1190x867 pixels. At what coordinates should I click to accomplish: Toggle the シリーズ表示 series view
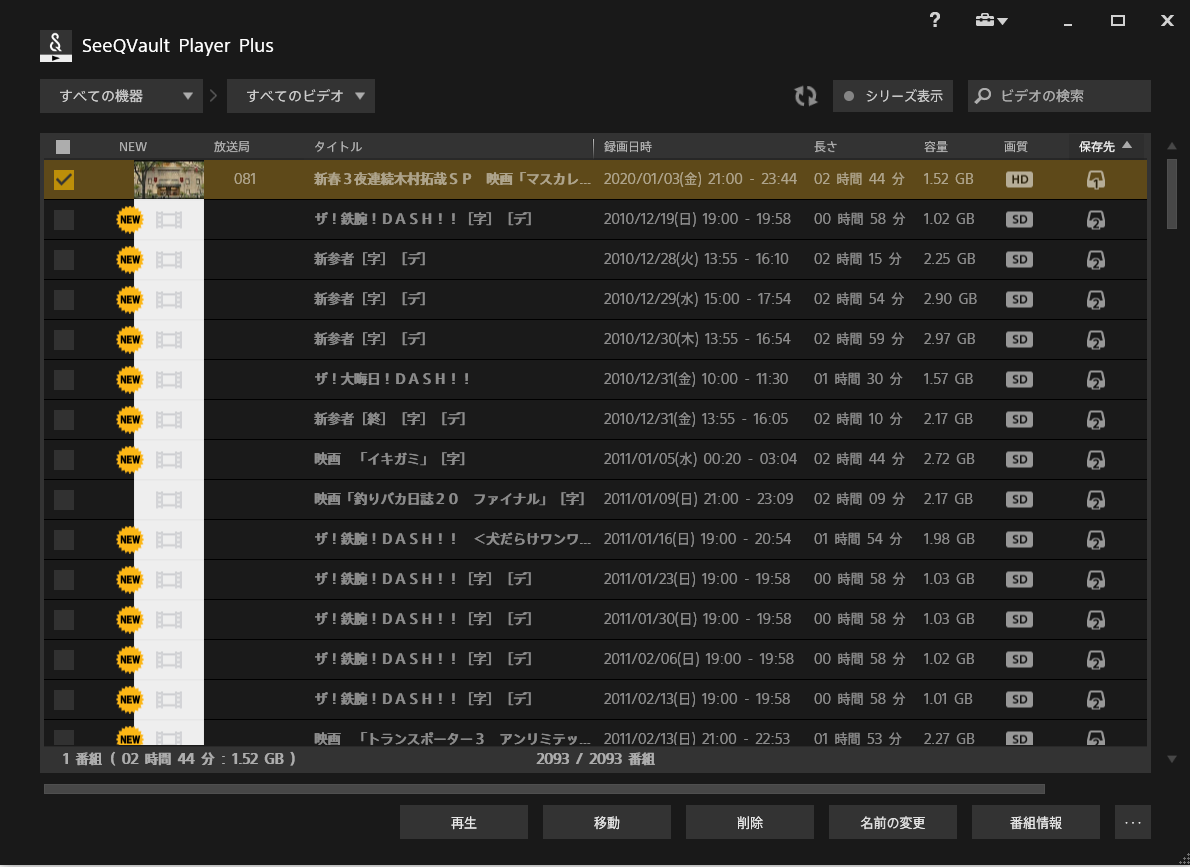(x=892, y=96)
